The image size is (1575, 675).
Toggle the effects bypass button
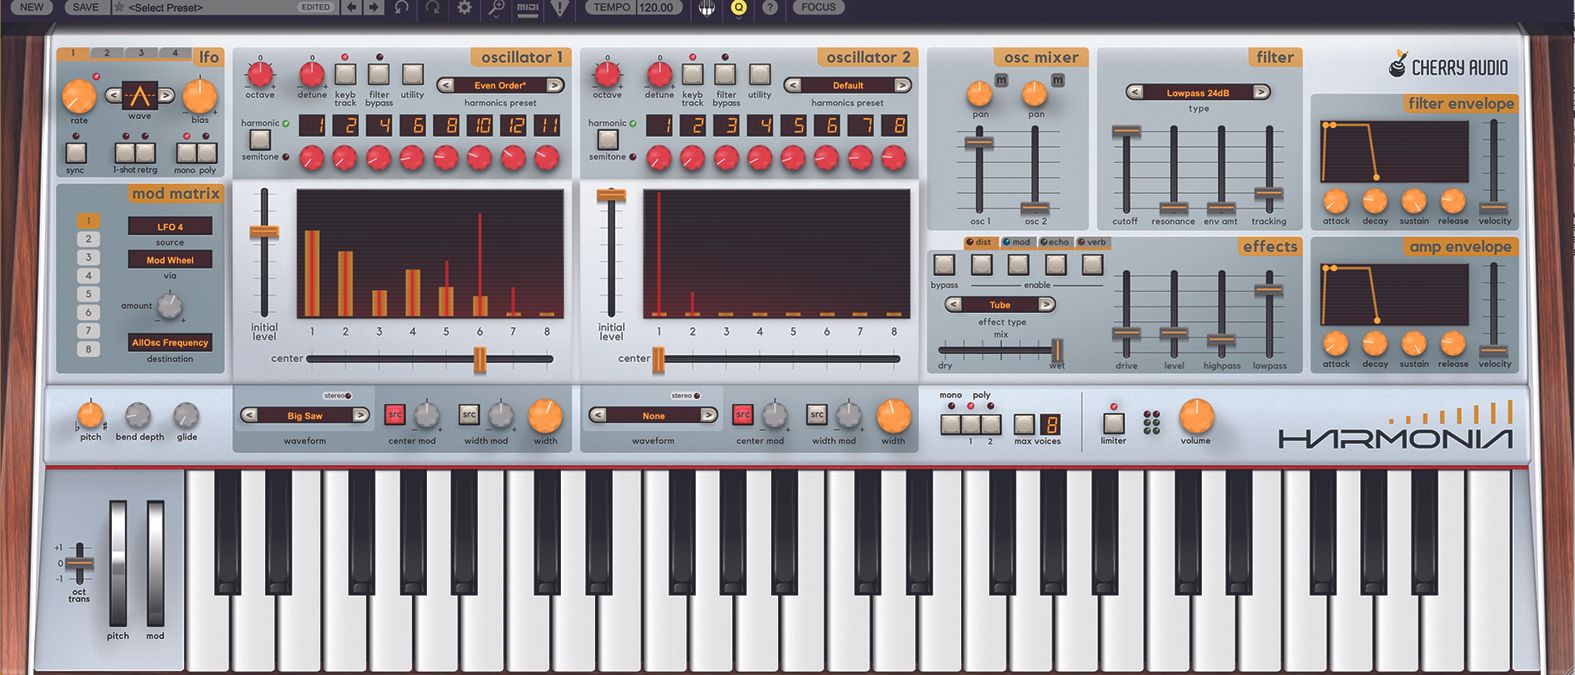[x=944, y=265]
